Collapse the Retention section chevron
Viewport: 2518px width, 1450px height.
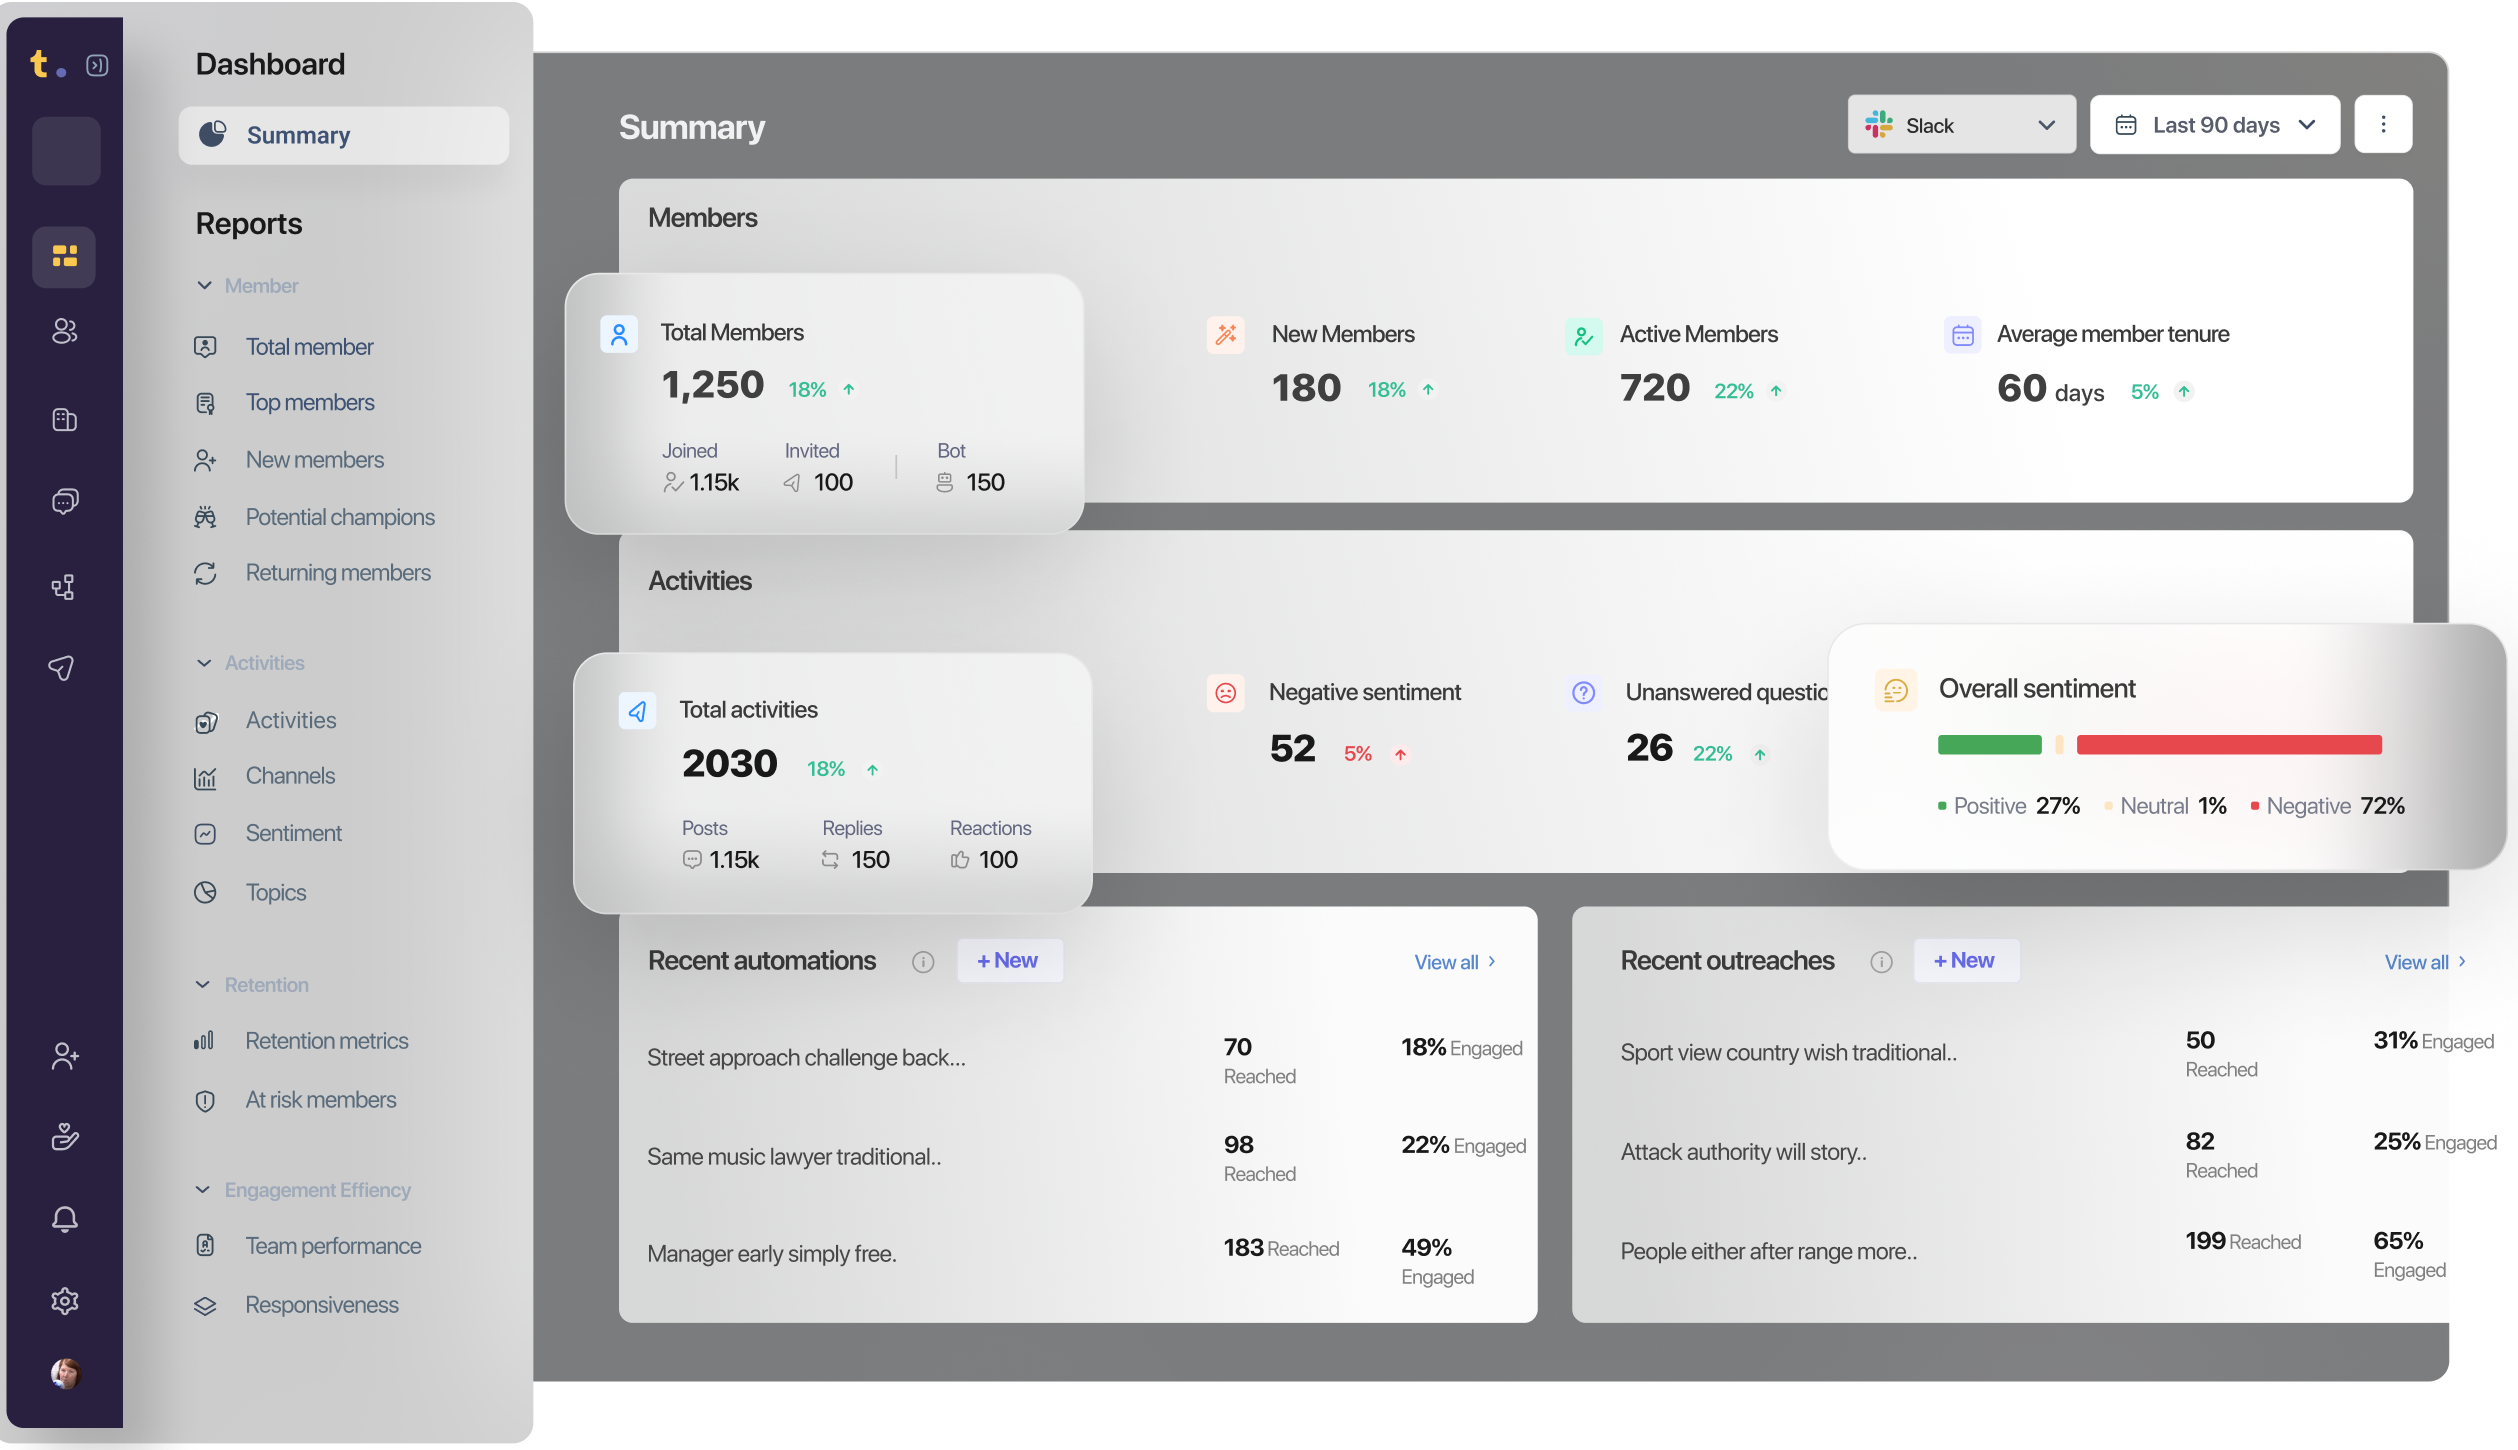203,985
